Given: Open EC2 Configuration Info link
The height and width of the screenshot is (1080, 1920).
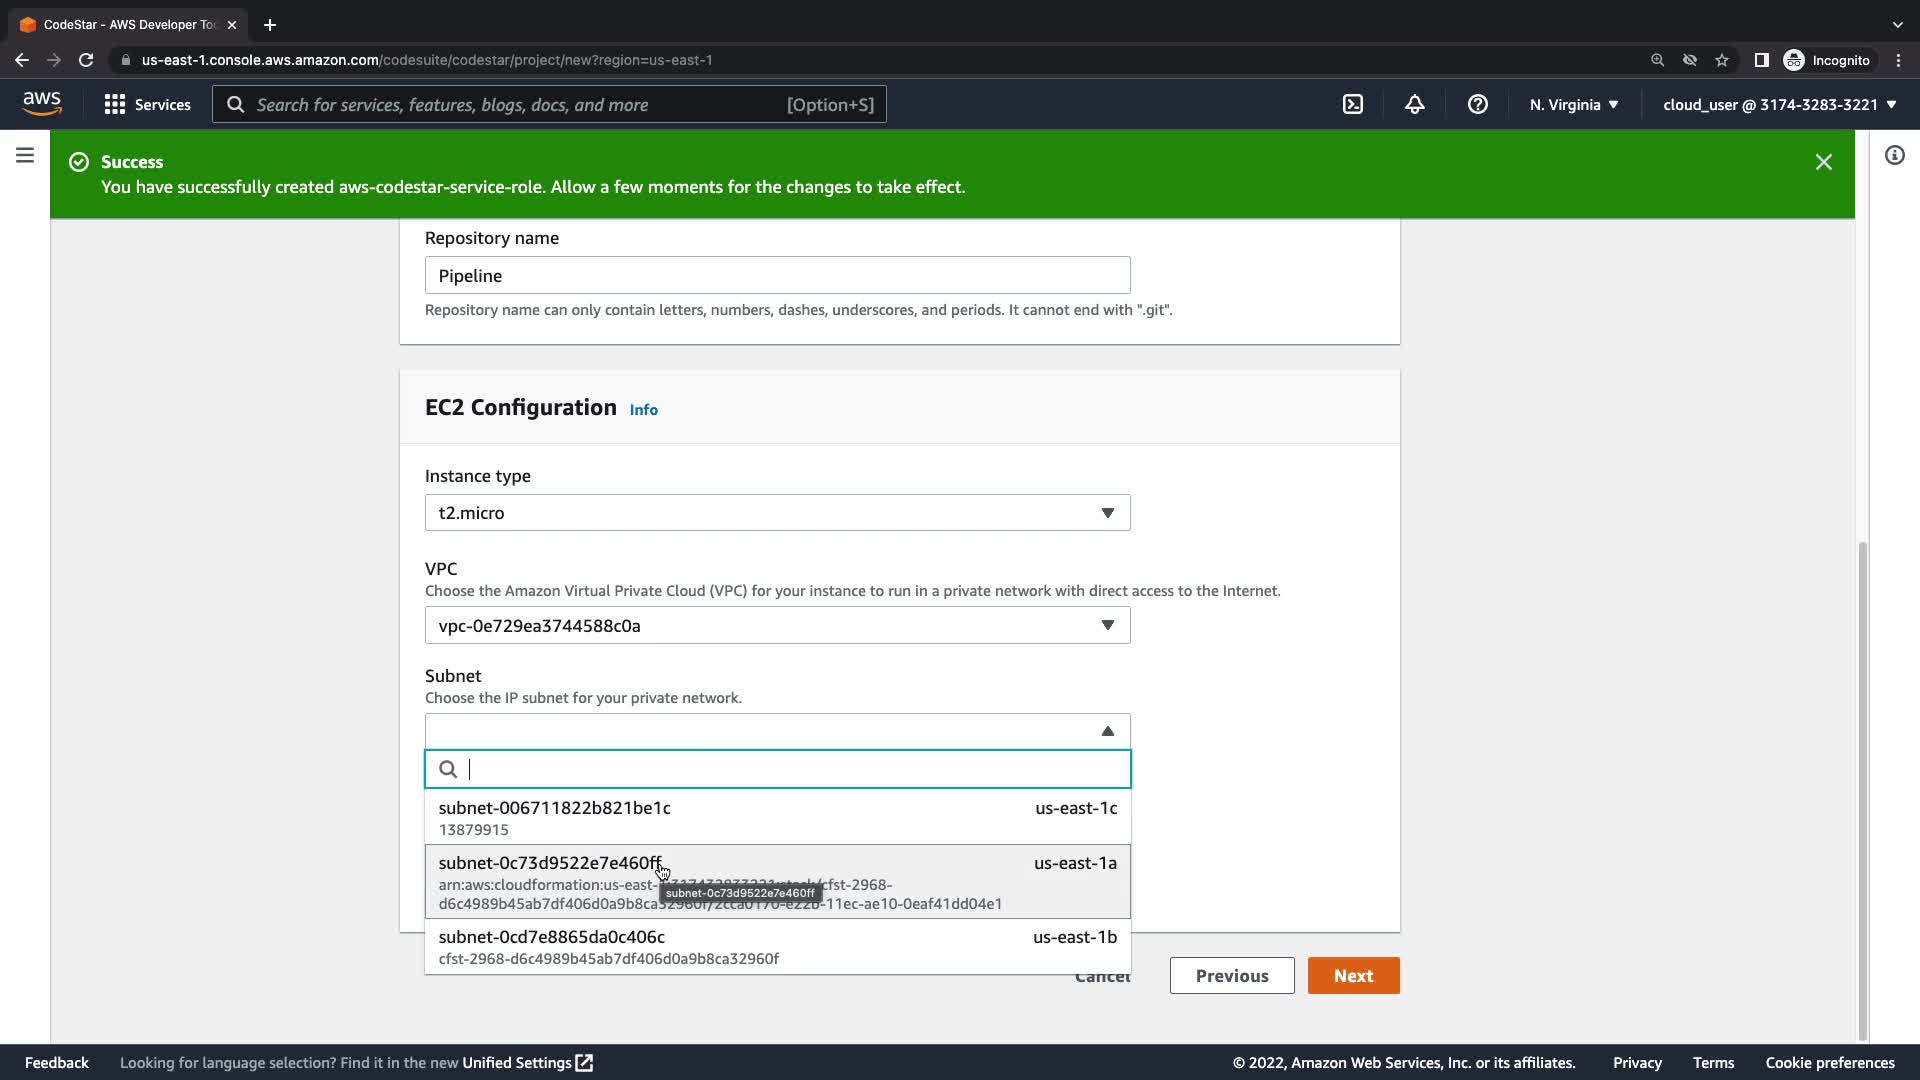Looking at the screenshot, I should point(643,410).
